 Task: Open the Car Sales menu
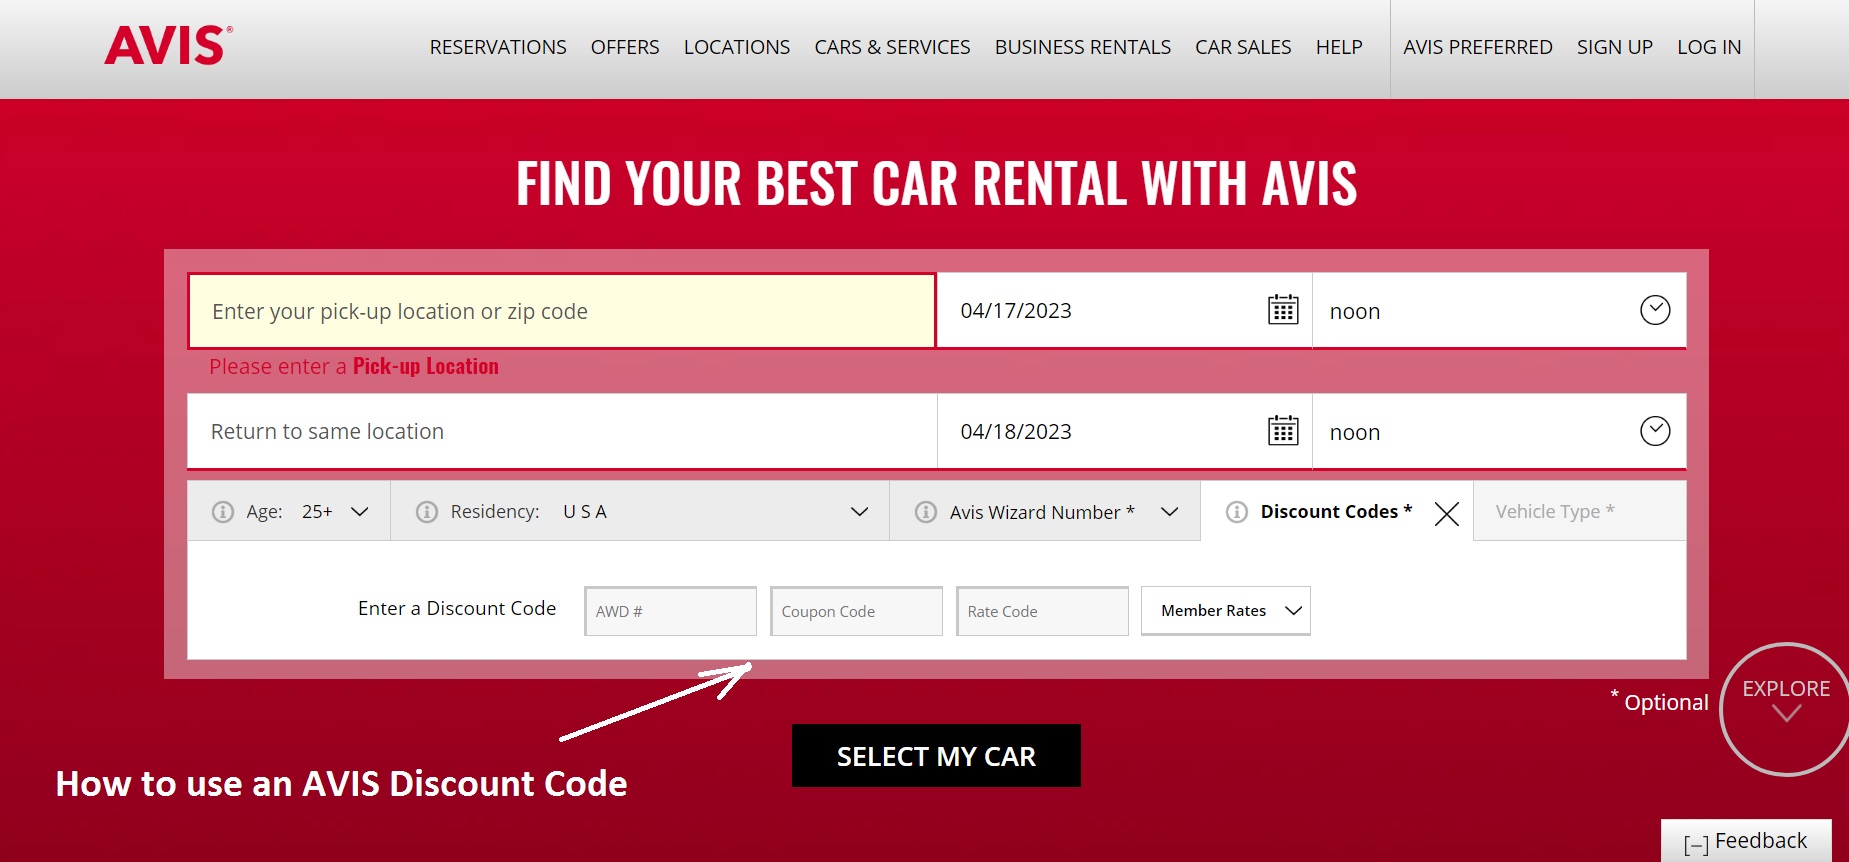pyautogui.click(x=1243, y=47)
